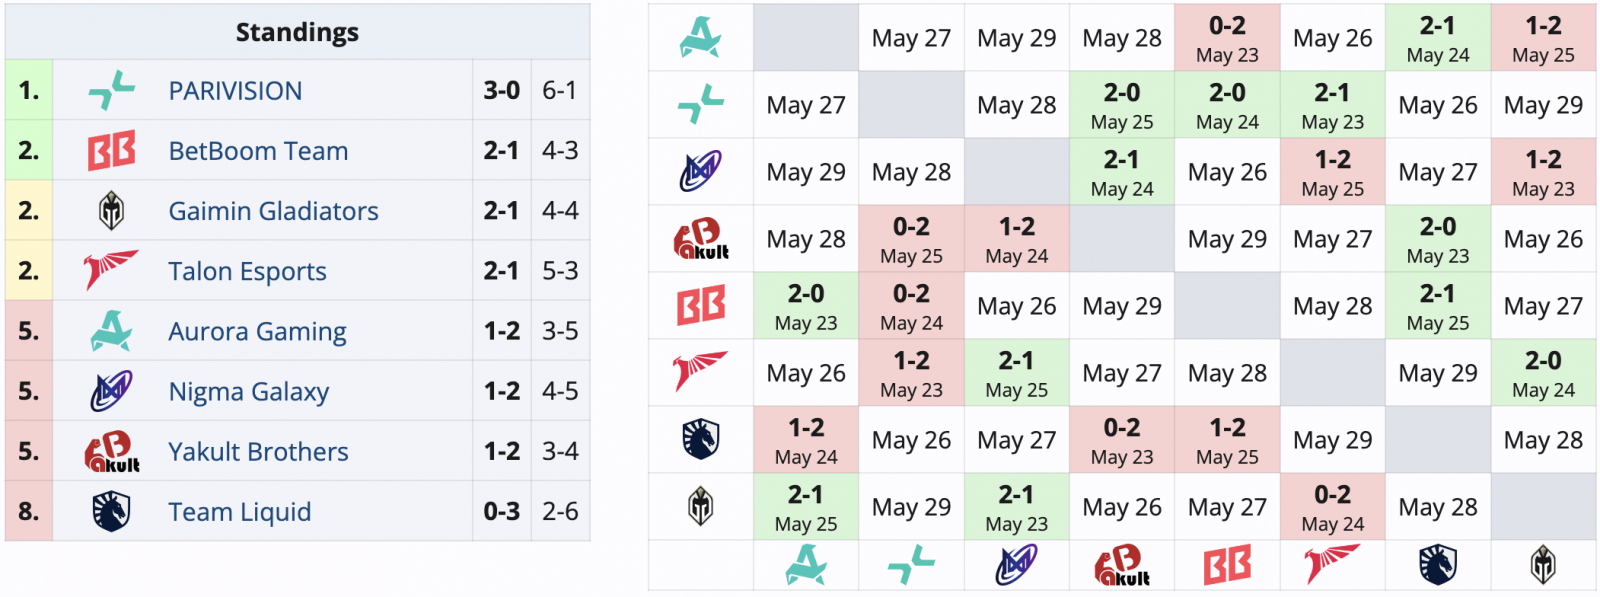Click the BetBoom logo in the crosstable's left column
Screen dimensions: 1600x597
(x=700, y=306)
